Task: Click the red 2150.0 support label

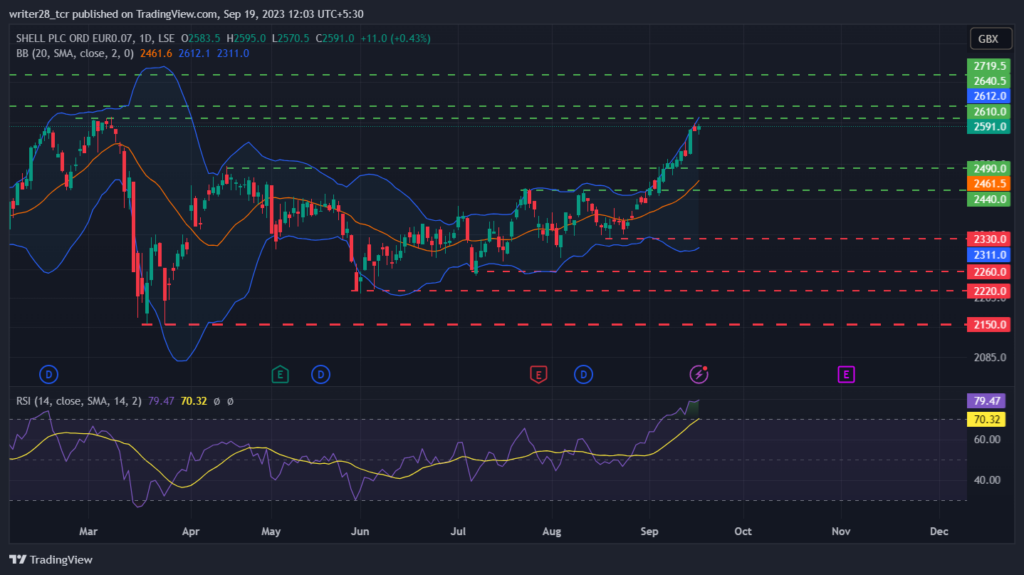Action: pos(989,325)
